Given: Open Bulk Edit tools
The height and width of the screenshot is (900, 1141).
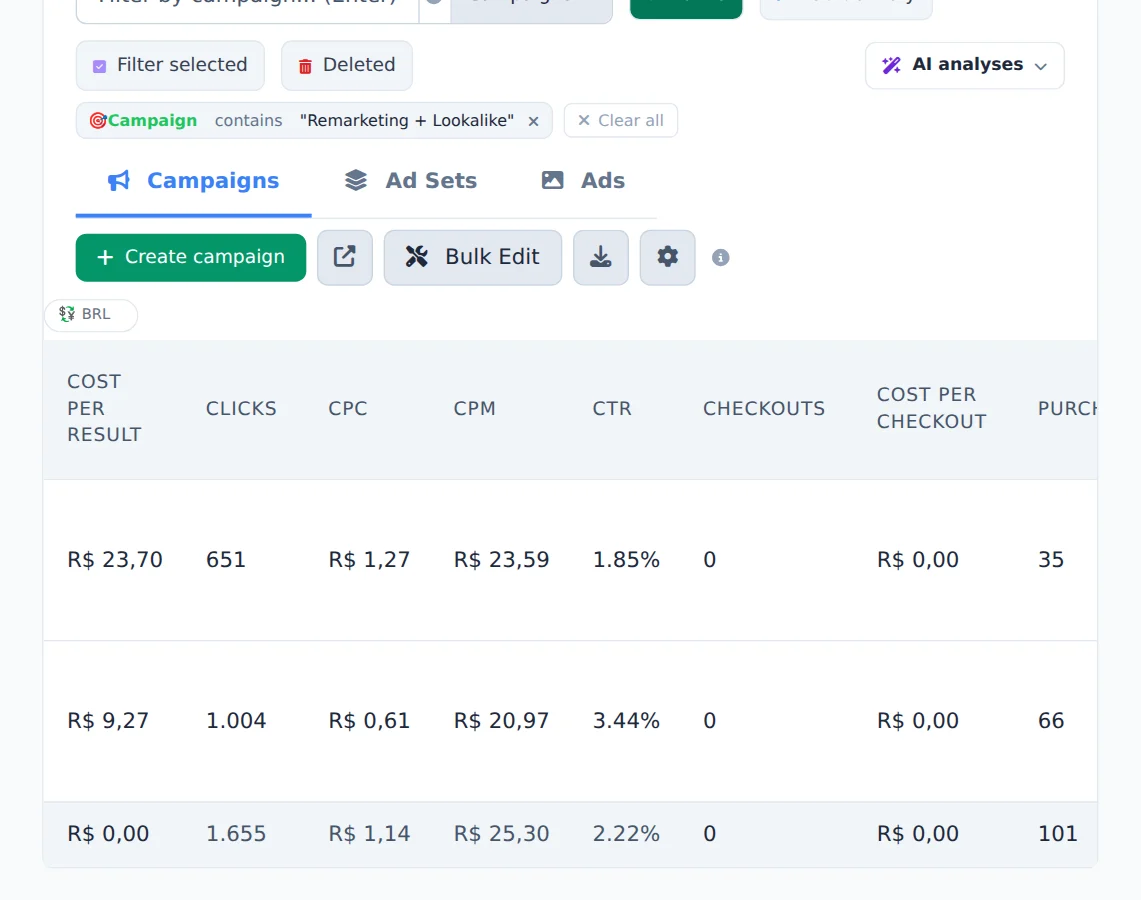Looking at the screenshot, I should click(x=473, y=258).
